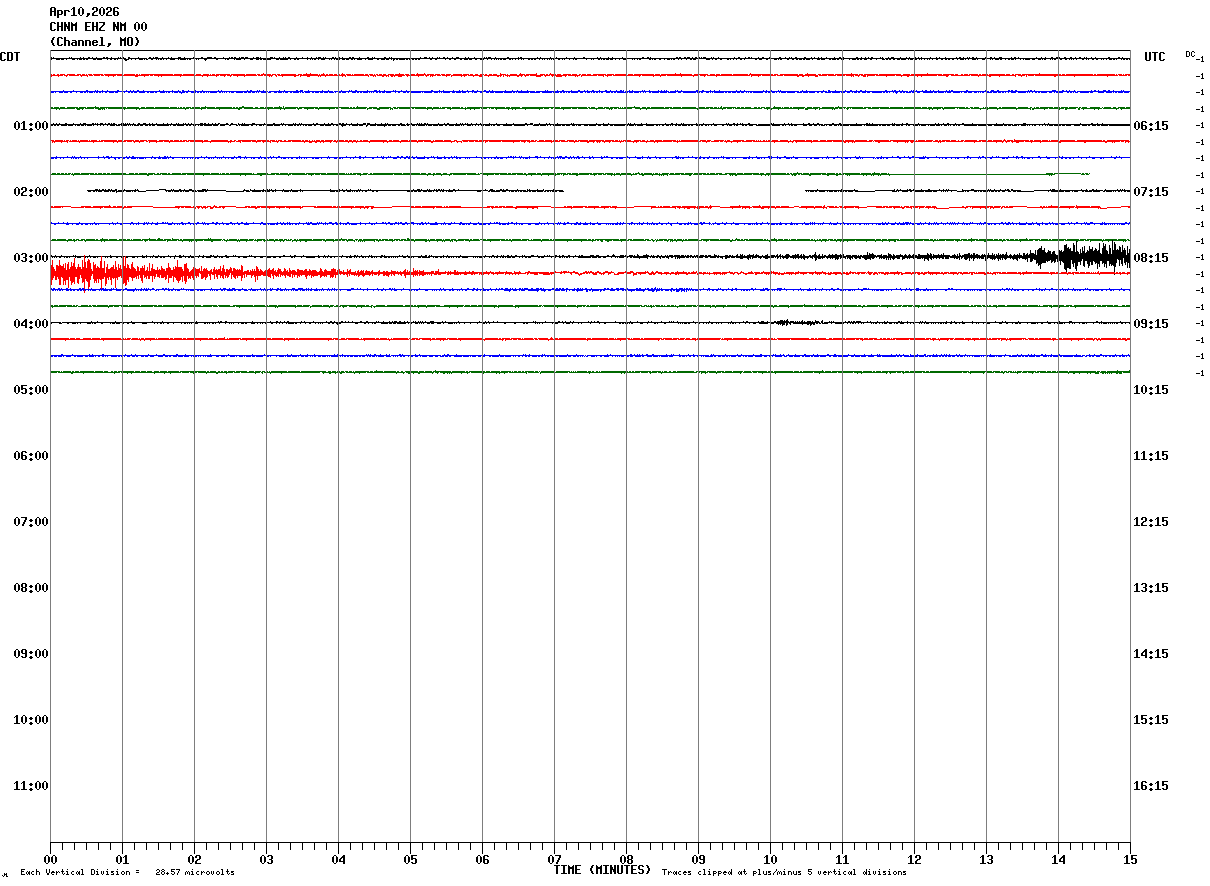
Task: Click the black seismic burst near minute 14
Action: (x=1082, y=255)
